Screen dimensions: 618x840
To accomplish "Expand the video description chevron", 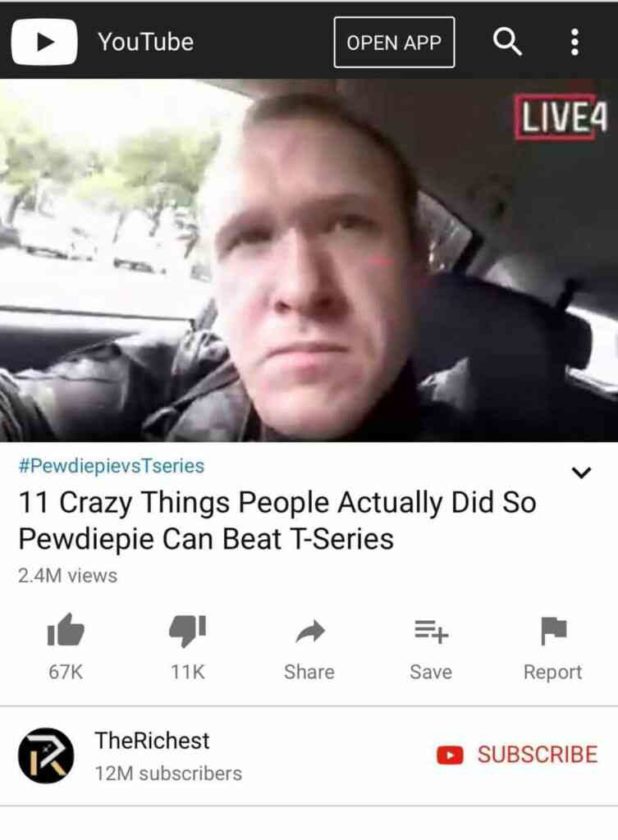I will point(581,472).
